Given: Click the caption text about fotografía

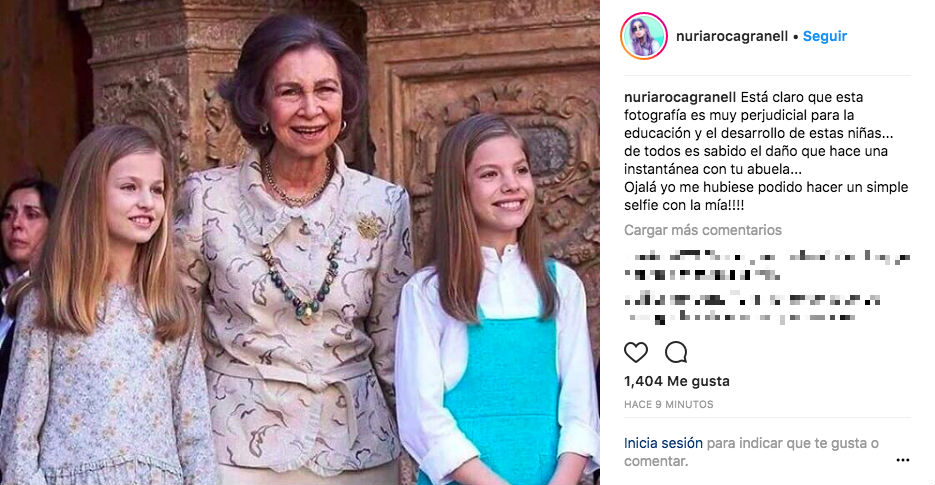Looking at the screenshot, I should click(766, 151).
